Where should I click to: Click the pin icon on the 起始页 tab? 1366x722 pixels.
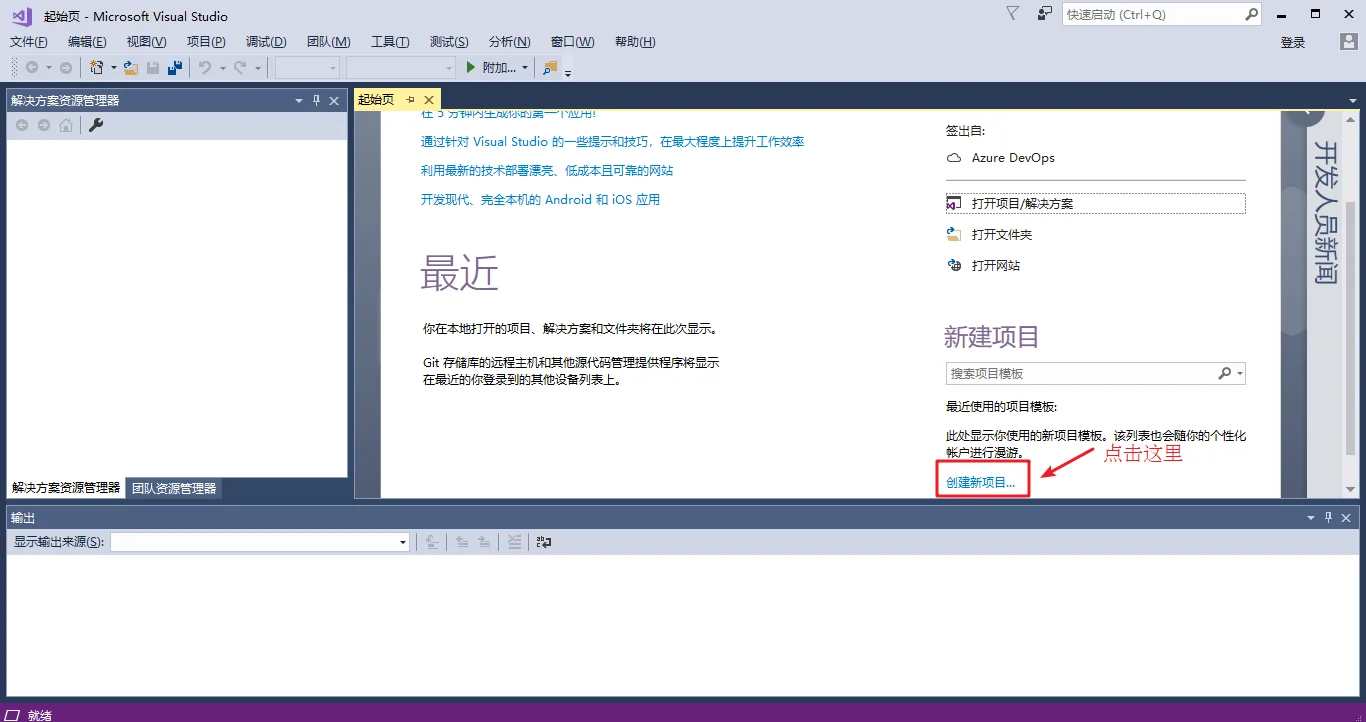(x=411, y=99)
